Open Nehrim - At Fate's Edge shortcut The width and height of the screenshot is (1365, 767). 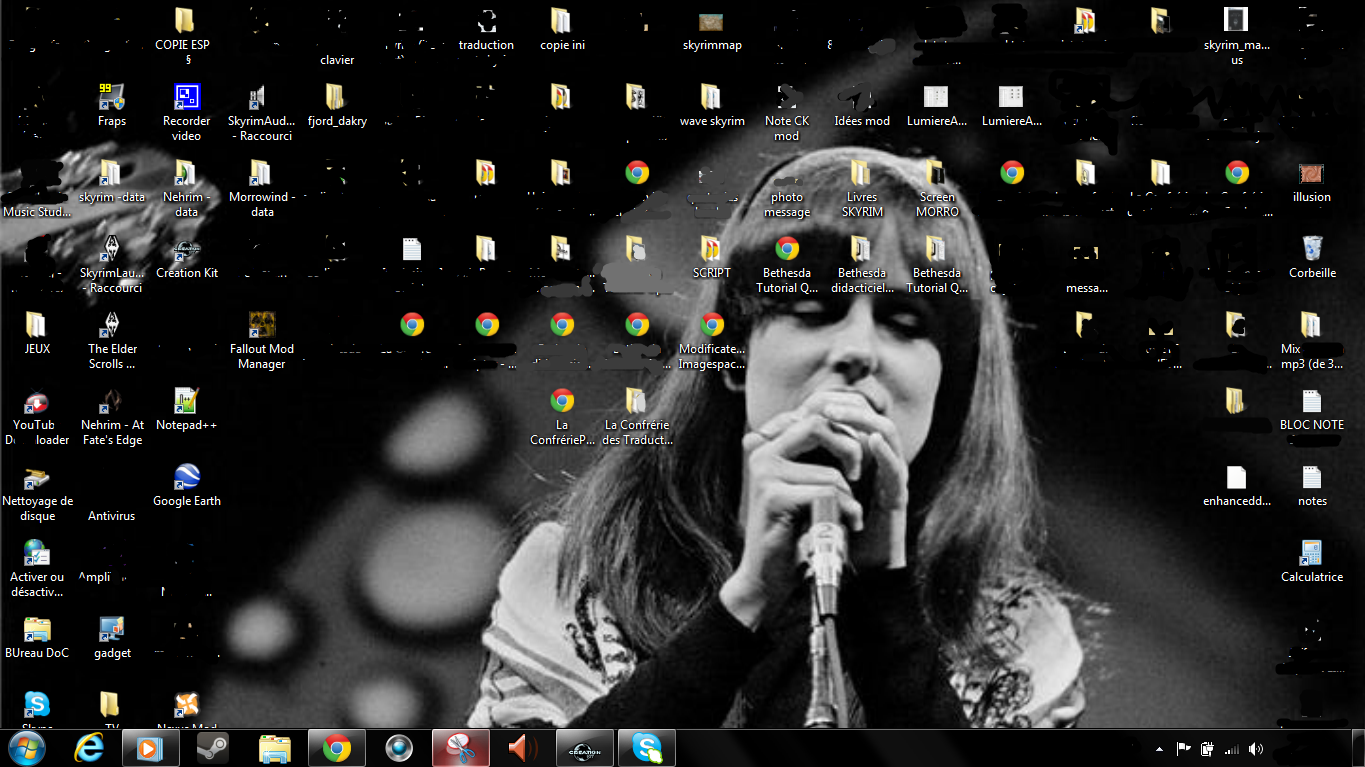point(111,402)
